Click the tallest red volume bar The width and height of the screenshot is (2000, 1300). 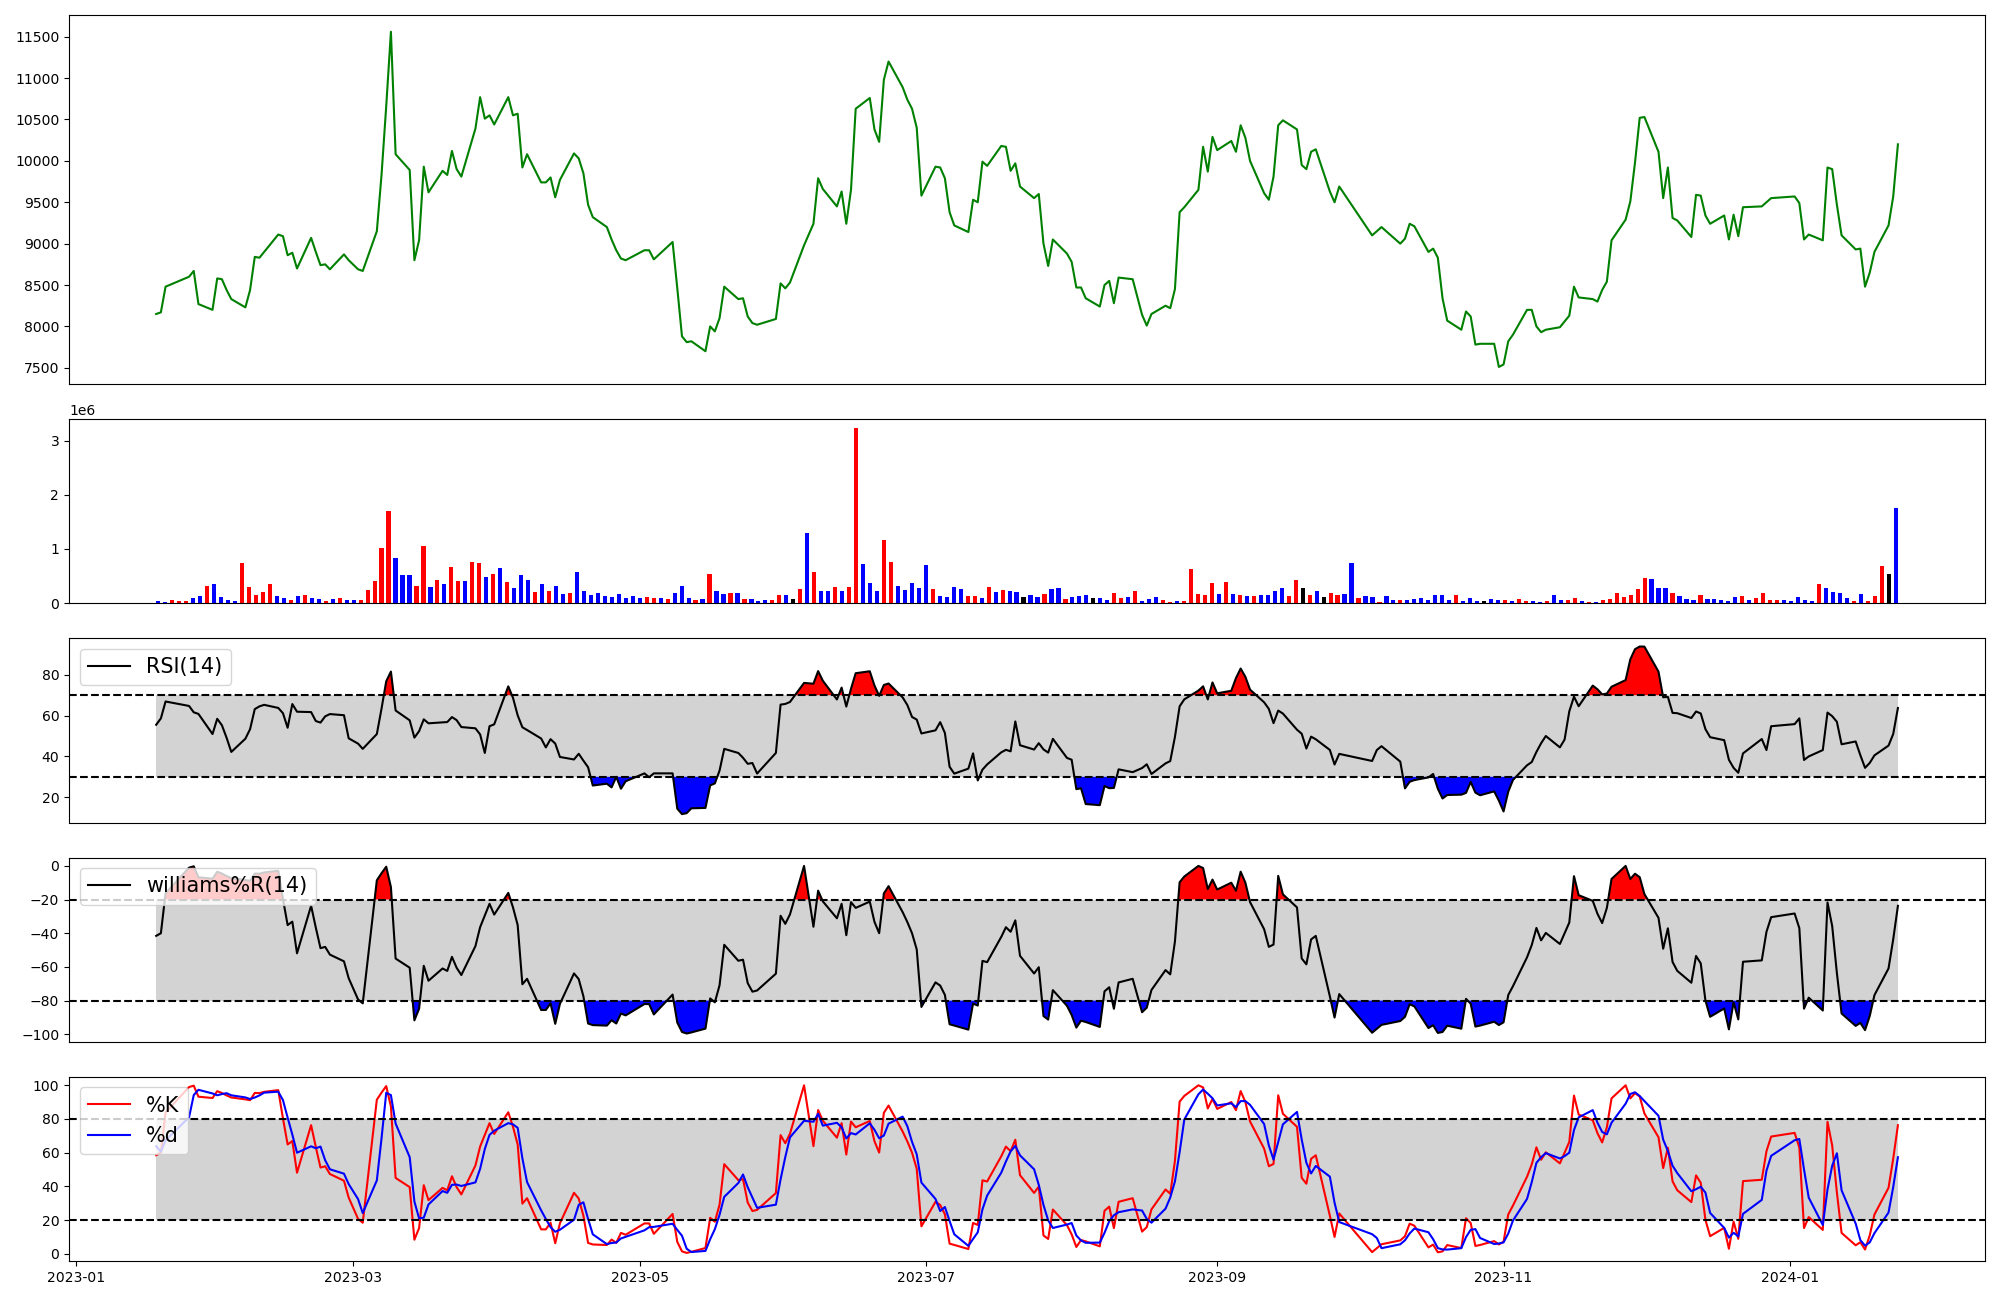click(856, 515)
